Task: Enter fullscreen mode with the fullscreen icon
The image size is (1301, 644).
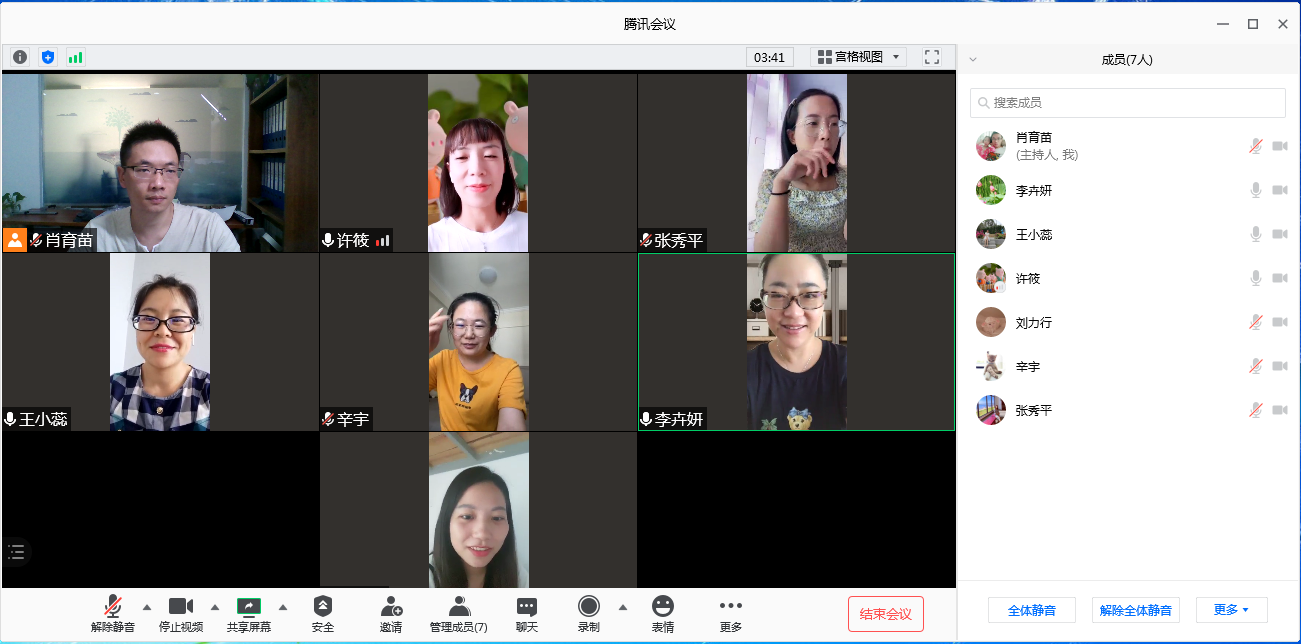Action: point(932,57)
